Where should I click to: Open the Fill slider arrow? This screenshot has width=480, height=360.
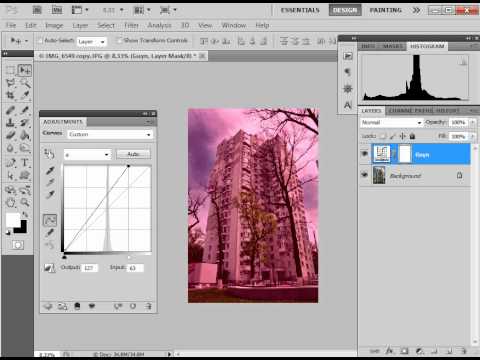click(473, 136)
